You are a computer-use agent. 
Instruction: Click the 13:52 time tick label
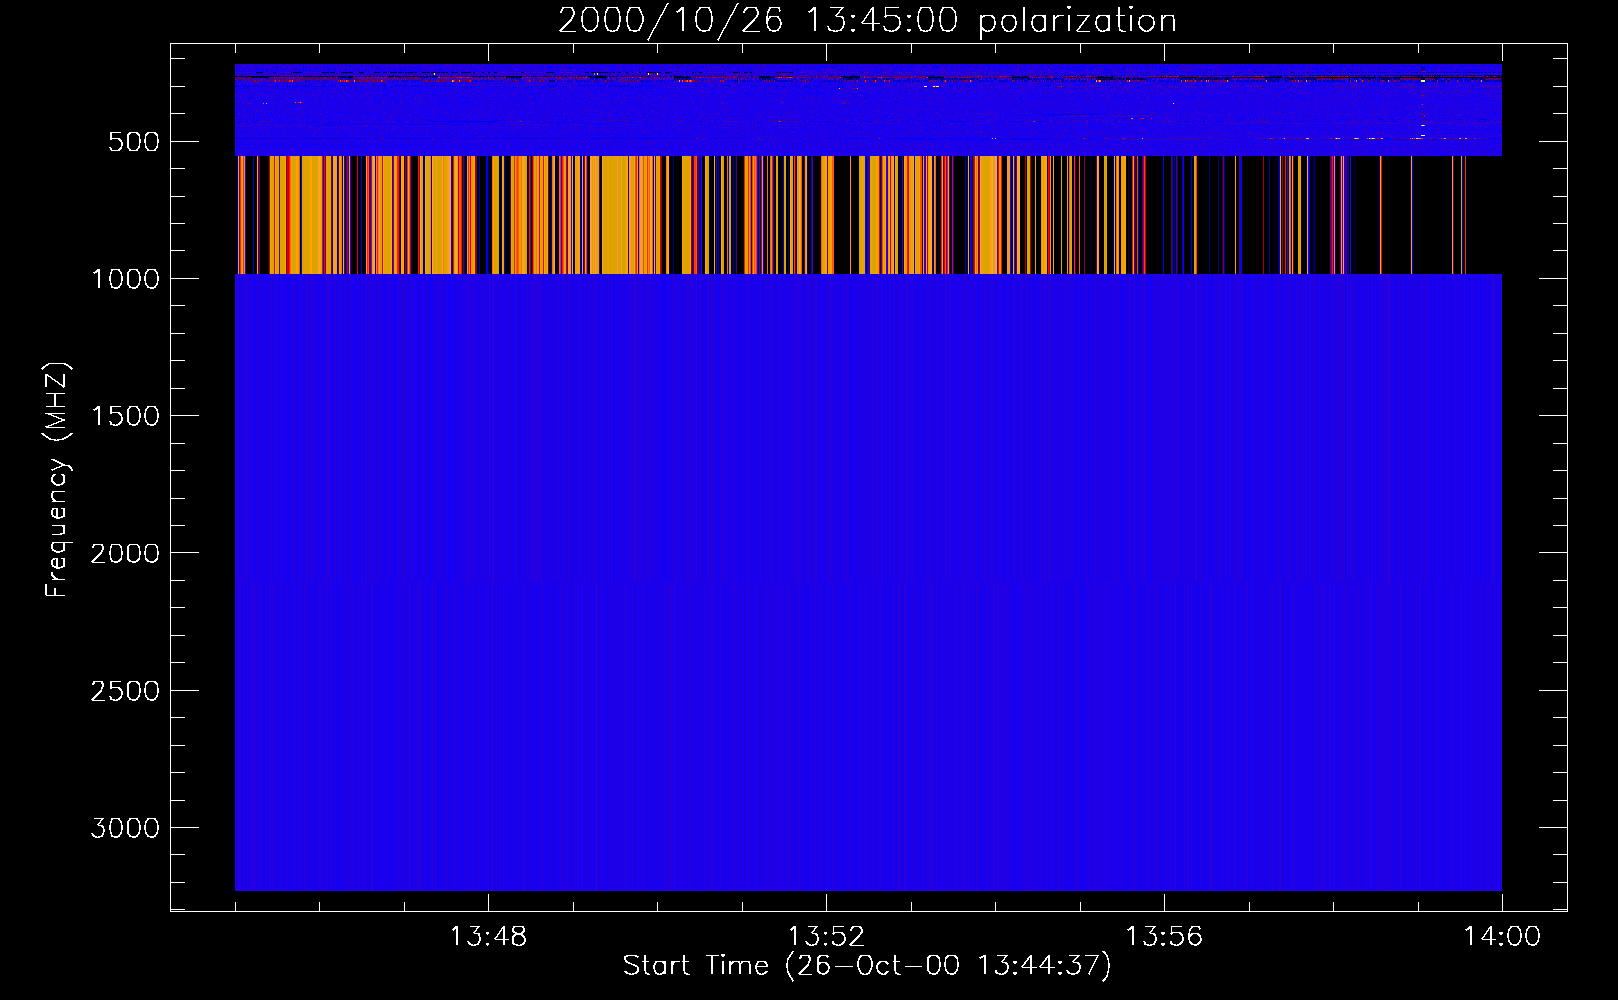pyautogui.click(x=826, y=937)
